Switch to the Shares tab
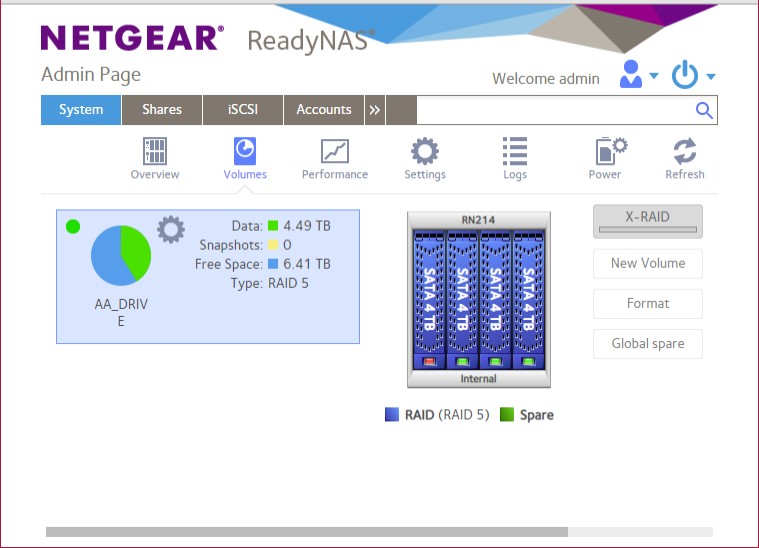This screenshot has width=759, height=548. click(x=162, y=110)
